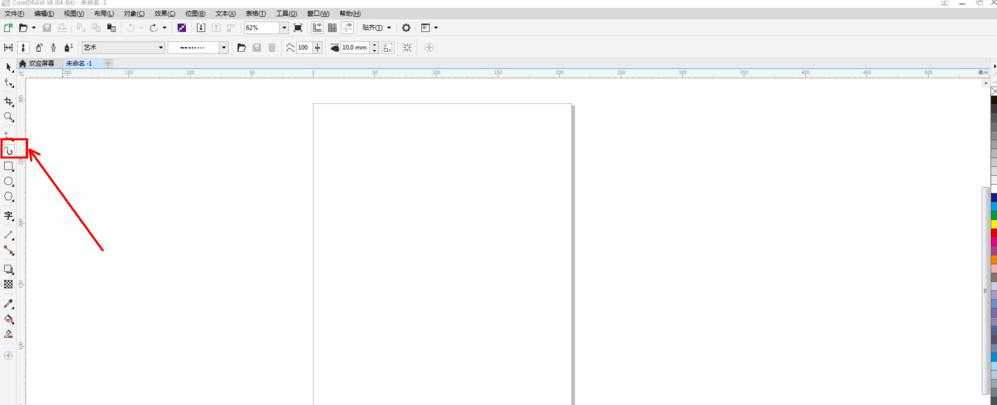This screenshot has height=405, width=997.
Task: Choose the Zoom magnifier tool
Action: click(x=9, y=117)
